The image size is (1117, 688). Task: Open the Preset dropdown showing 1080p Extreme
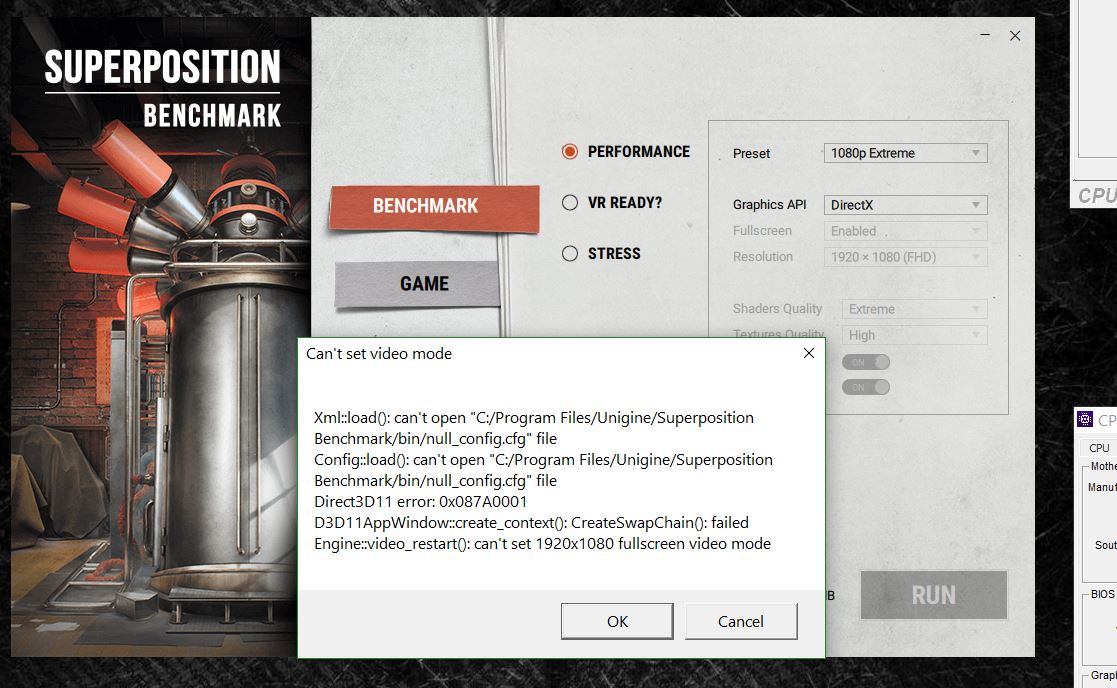click(905, 153)
